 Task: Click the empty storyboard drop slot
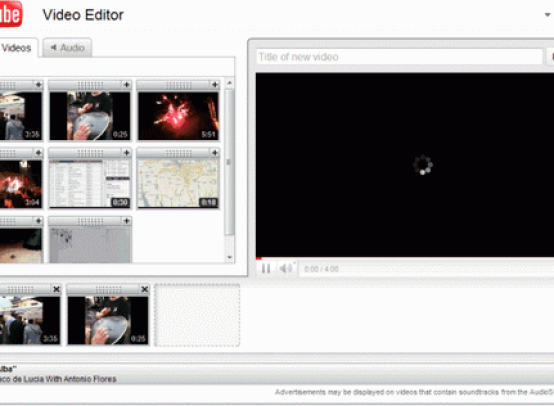[x=198, y=315]
